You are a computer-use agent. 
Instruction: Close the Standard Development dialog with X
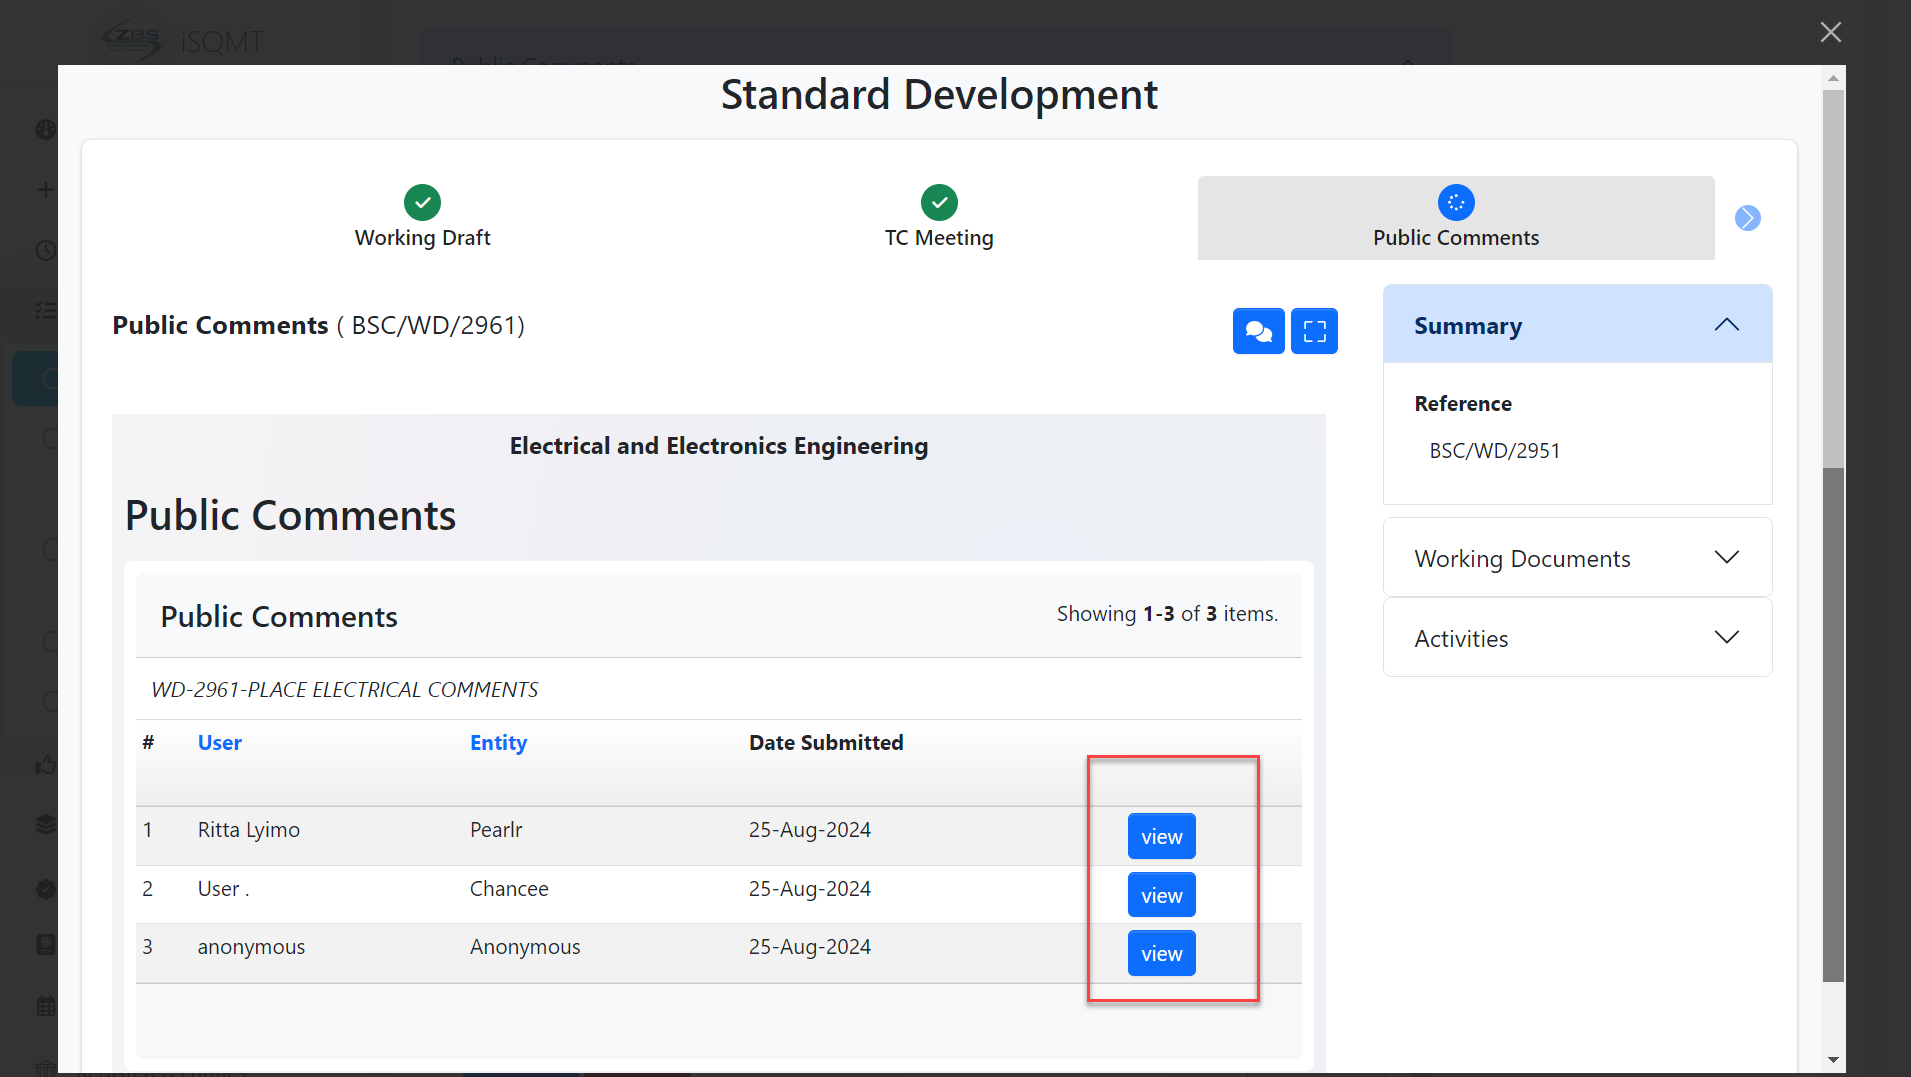[1830, 32]
